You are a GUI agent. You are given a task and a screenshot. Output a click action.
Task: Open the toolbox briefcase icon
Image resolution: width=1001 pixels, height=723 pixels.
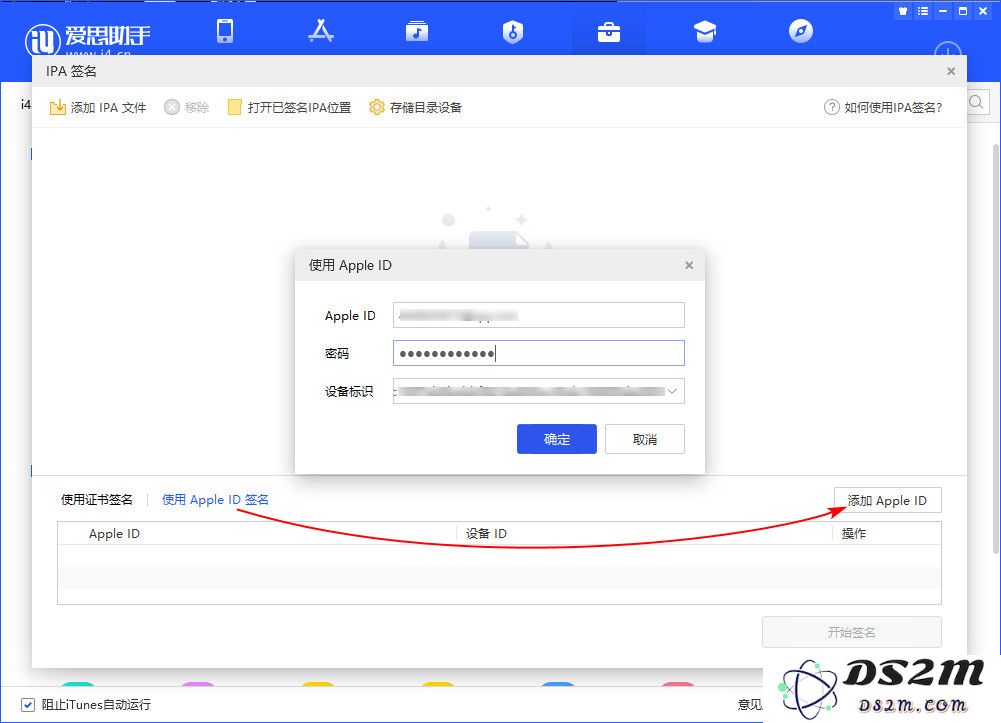(x=608, y=32)
